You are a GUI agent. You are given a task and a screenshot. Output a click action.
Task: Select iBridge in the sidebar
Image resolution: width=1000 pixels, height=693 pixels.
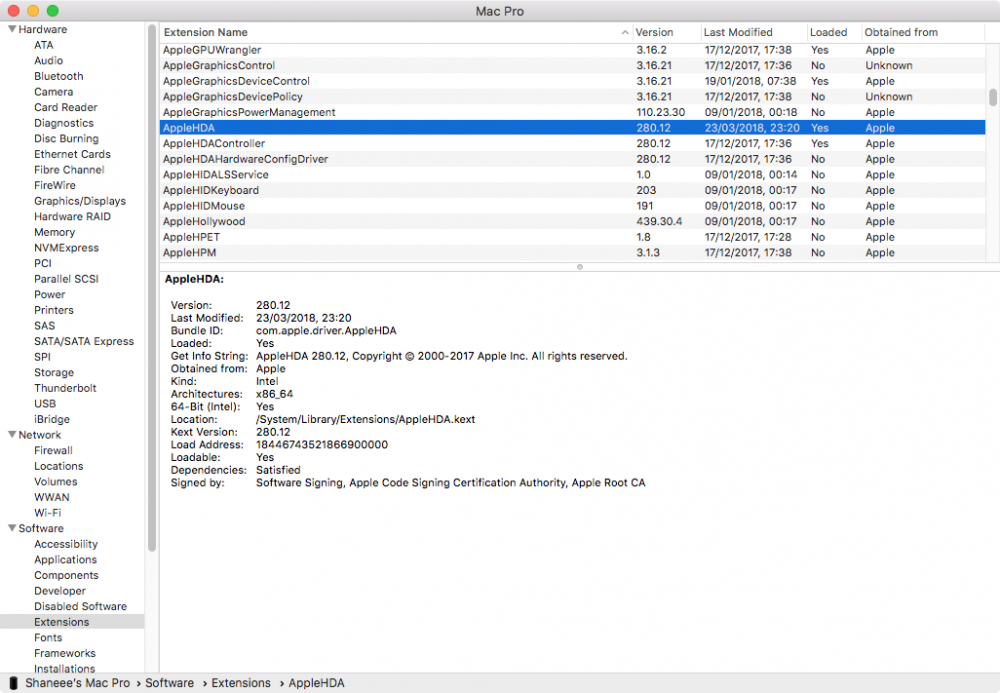[52, 419]
